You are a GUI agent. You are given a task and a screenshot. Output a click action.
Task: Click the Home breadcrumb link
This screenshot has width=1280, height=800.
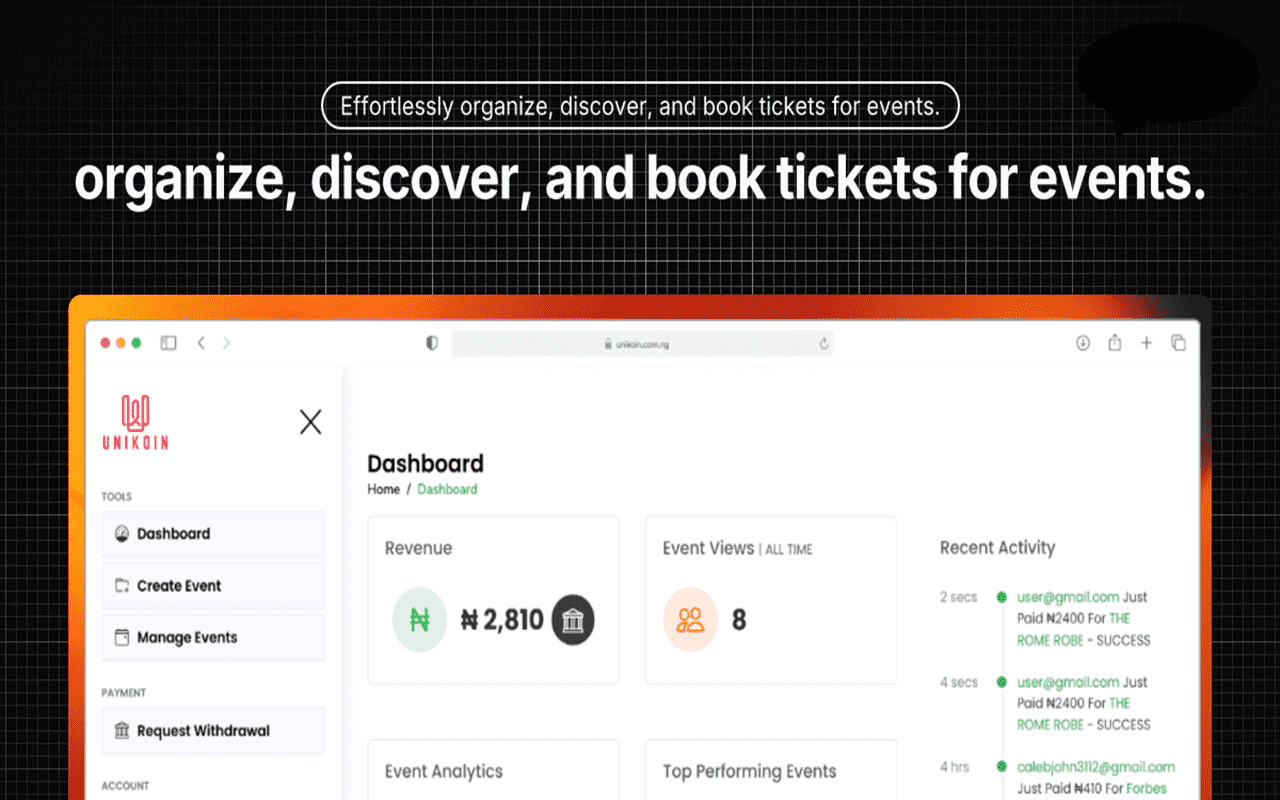pos(383,490)
